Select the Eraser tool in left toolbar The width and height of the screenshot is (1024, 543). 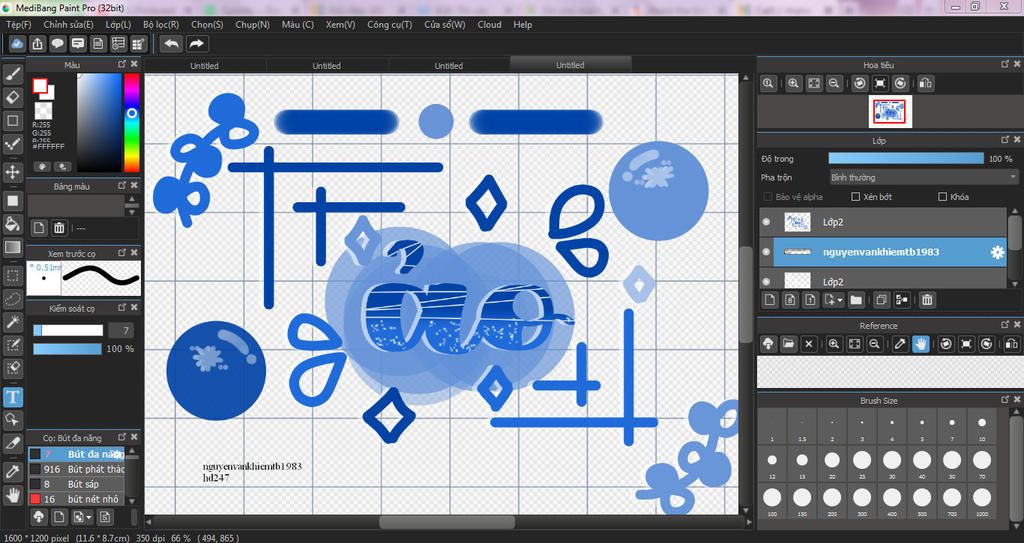[13, 97]
